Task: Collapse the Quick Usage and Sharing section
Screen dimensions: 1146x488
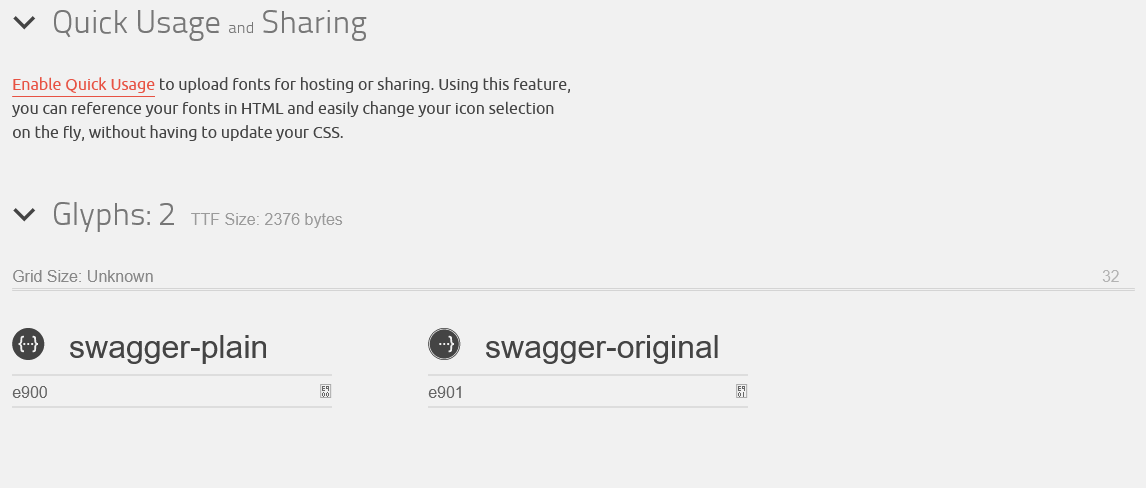Action: [x=24, y=23]
